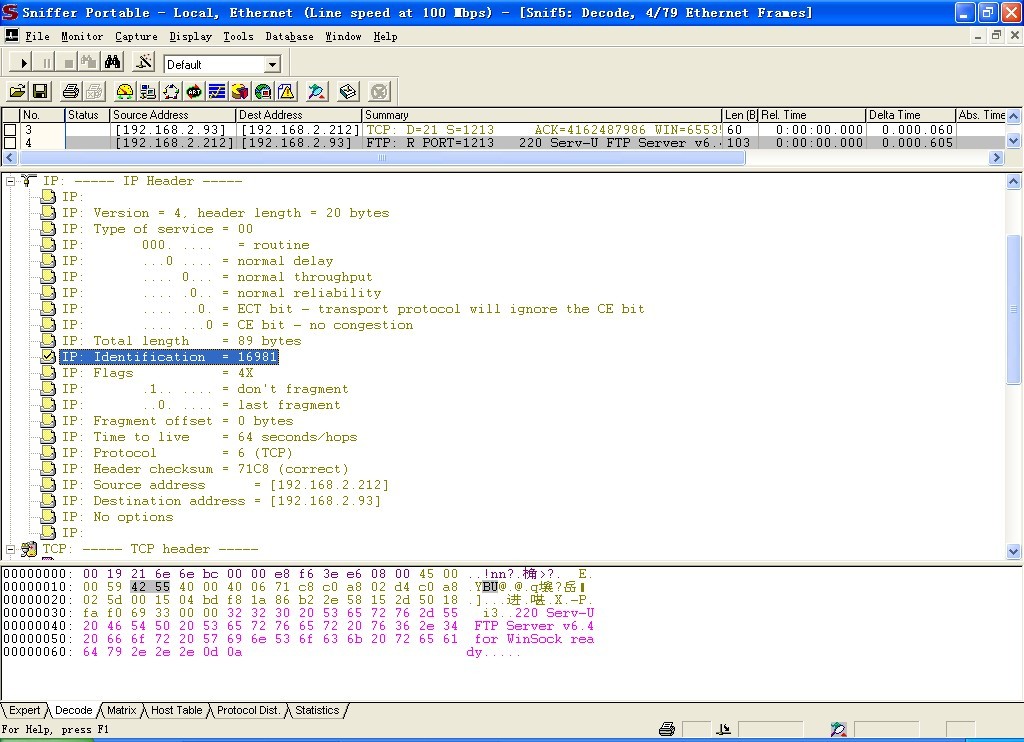
Task: Click the Stop and Display button
Action: point(89,63)
